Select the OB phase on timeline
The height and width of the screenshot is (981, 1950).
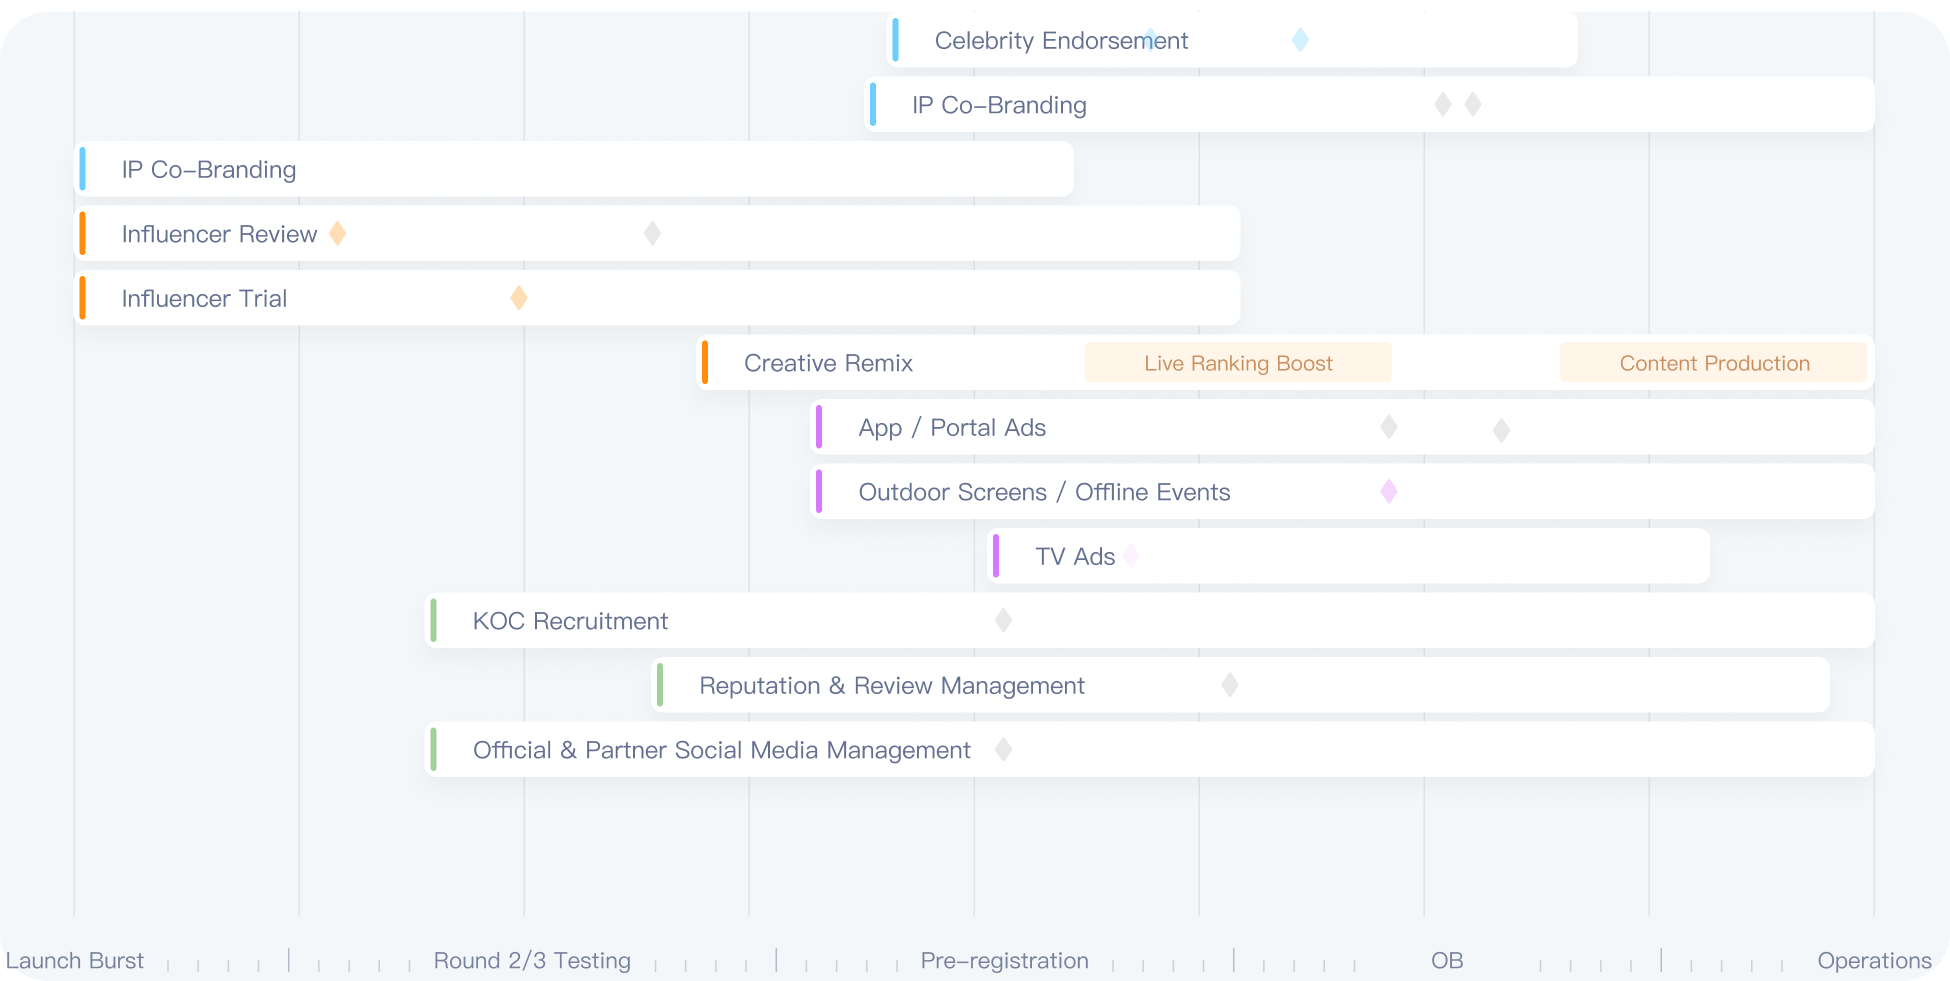click(x=1446, y=961)
